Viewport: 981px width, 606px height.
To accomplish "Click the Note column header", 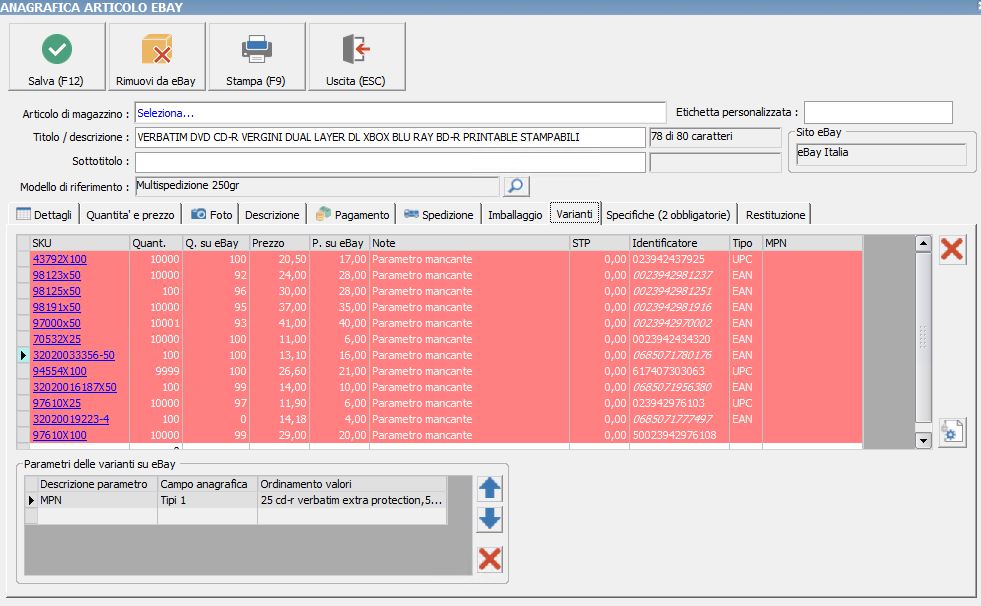I will pos(469,243).
